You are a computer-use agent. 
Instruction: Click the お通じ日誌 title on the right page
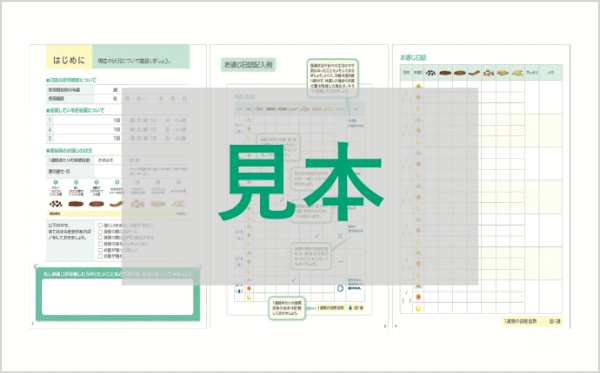413,58
